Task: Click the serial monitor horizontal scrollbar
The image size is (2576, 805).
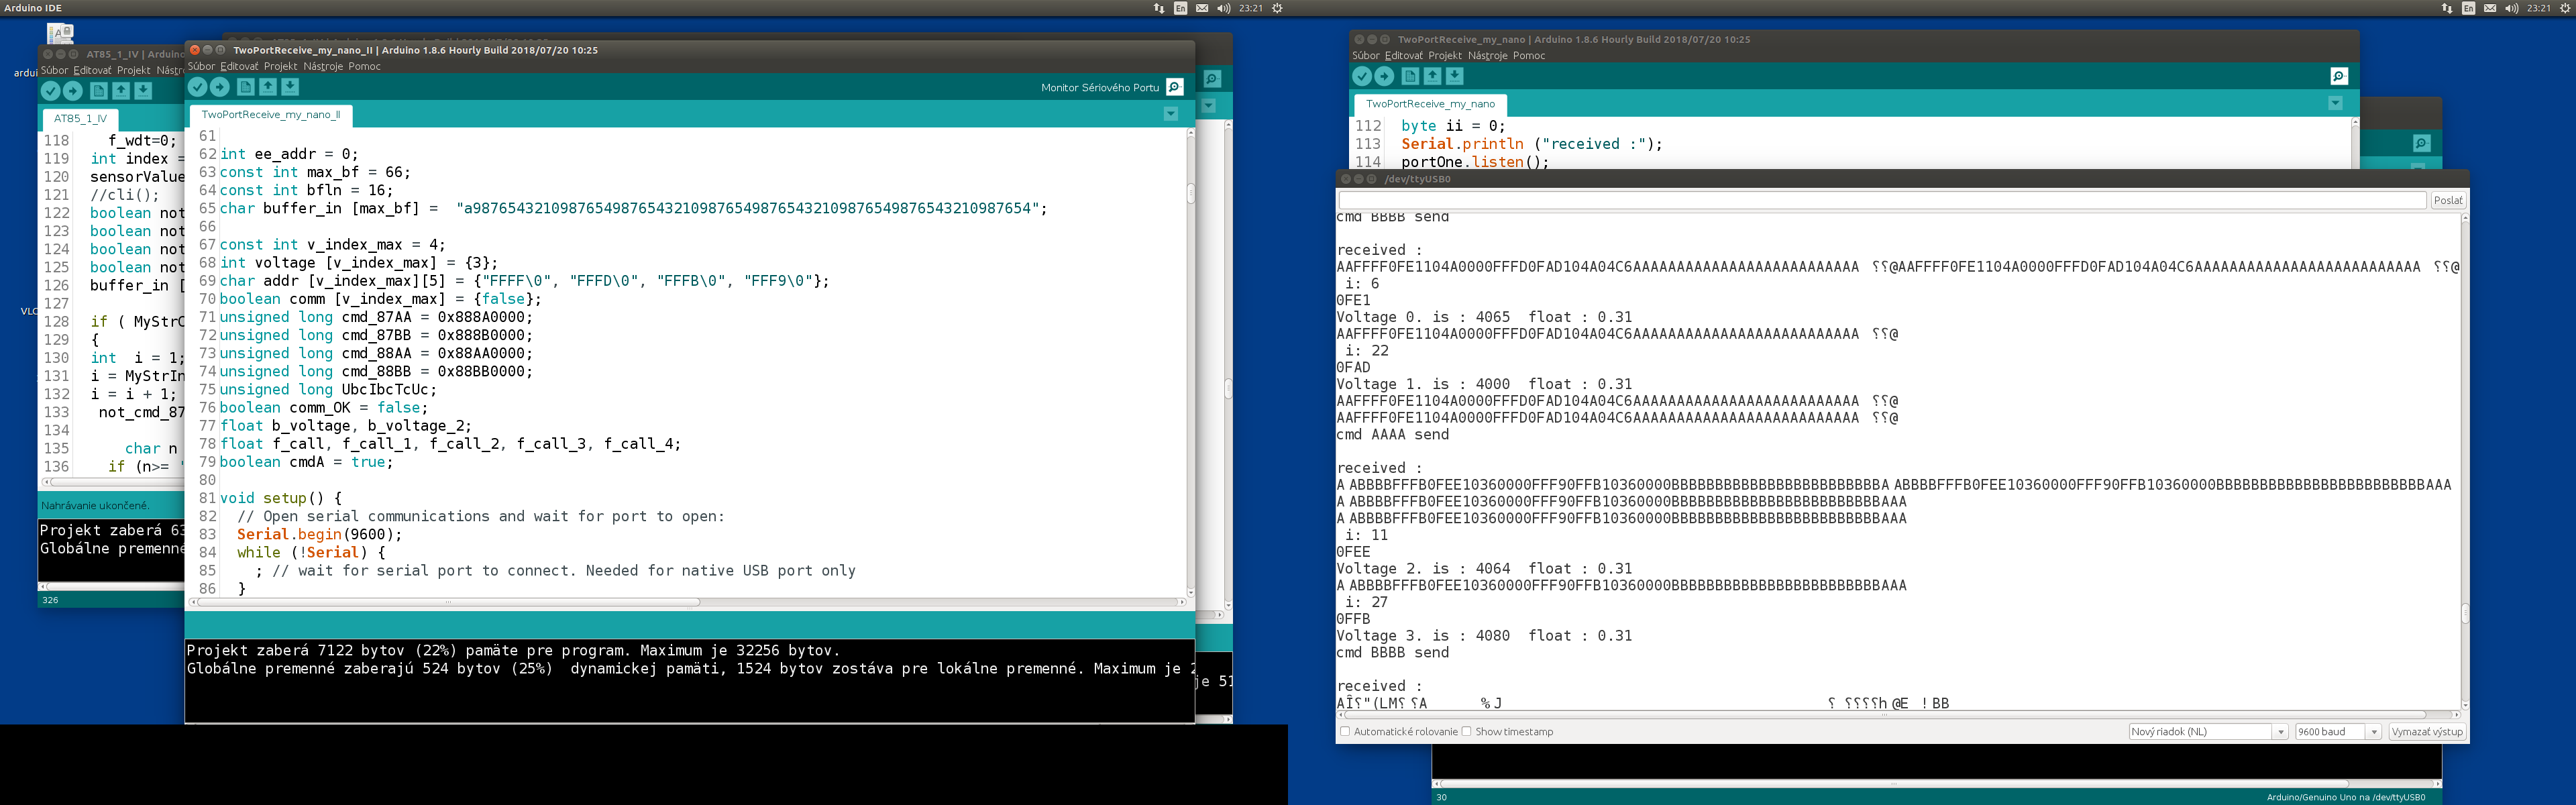Action: (1885, 715)
